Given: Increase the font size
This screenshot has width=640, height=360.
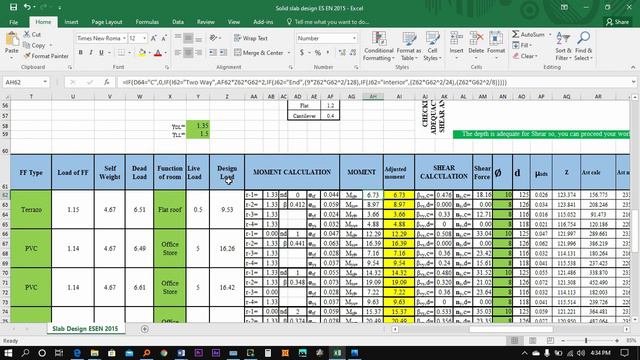Looking at the screenshot, I should click(153, 38).
